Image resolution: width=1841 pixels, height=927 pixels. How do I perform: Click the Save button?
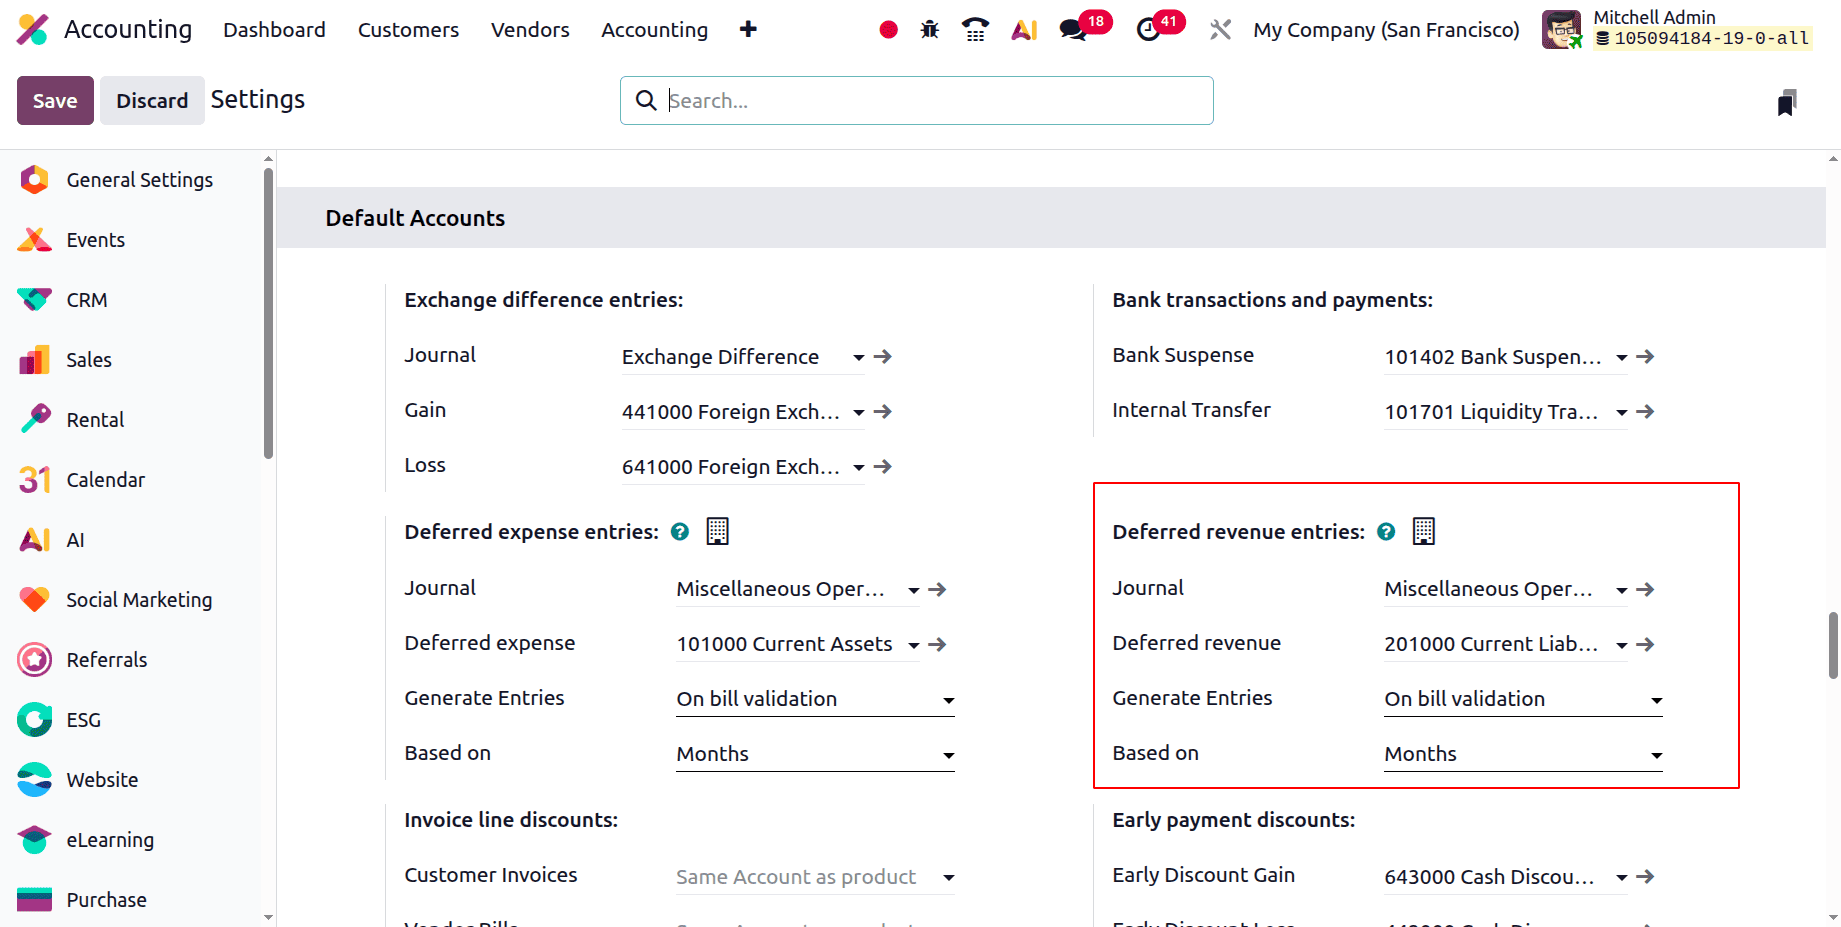point(55,100)
